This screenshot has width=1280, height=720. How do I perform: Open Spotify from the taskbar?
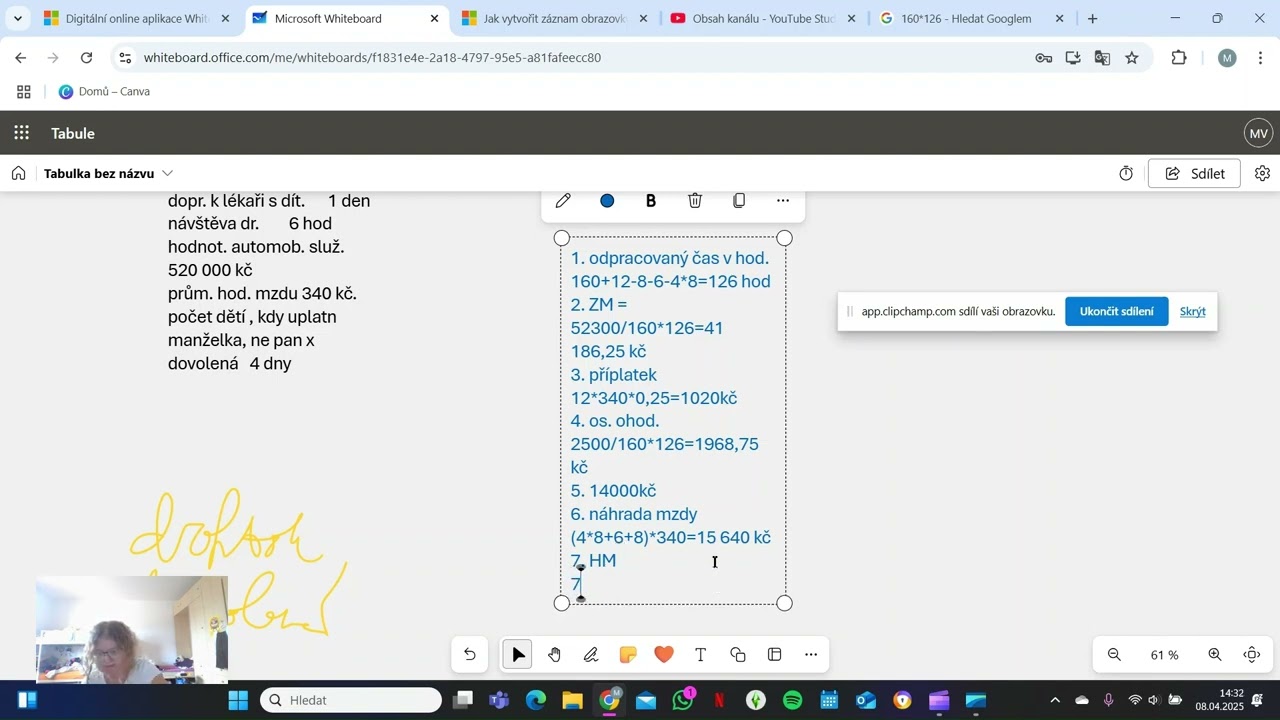[x=792, y=700]
